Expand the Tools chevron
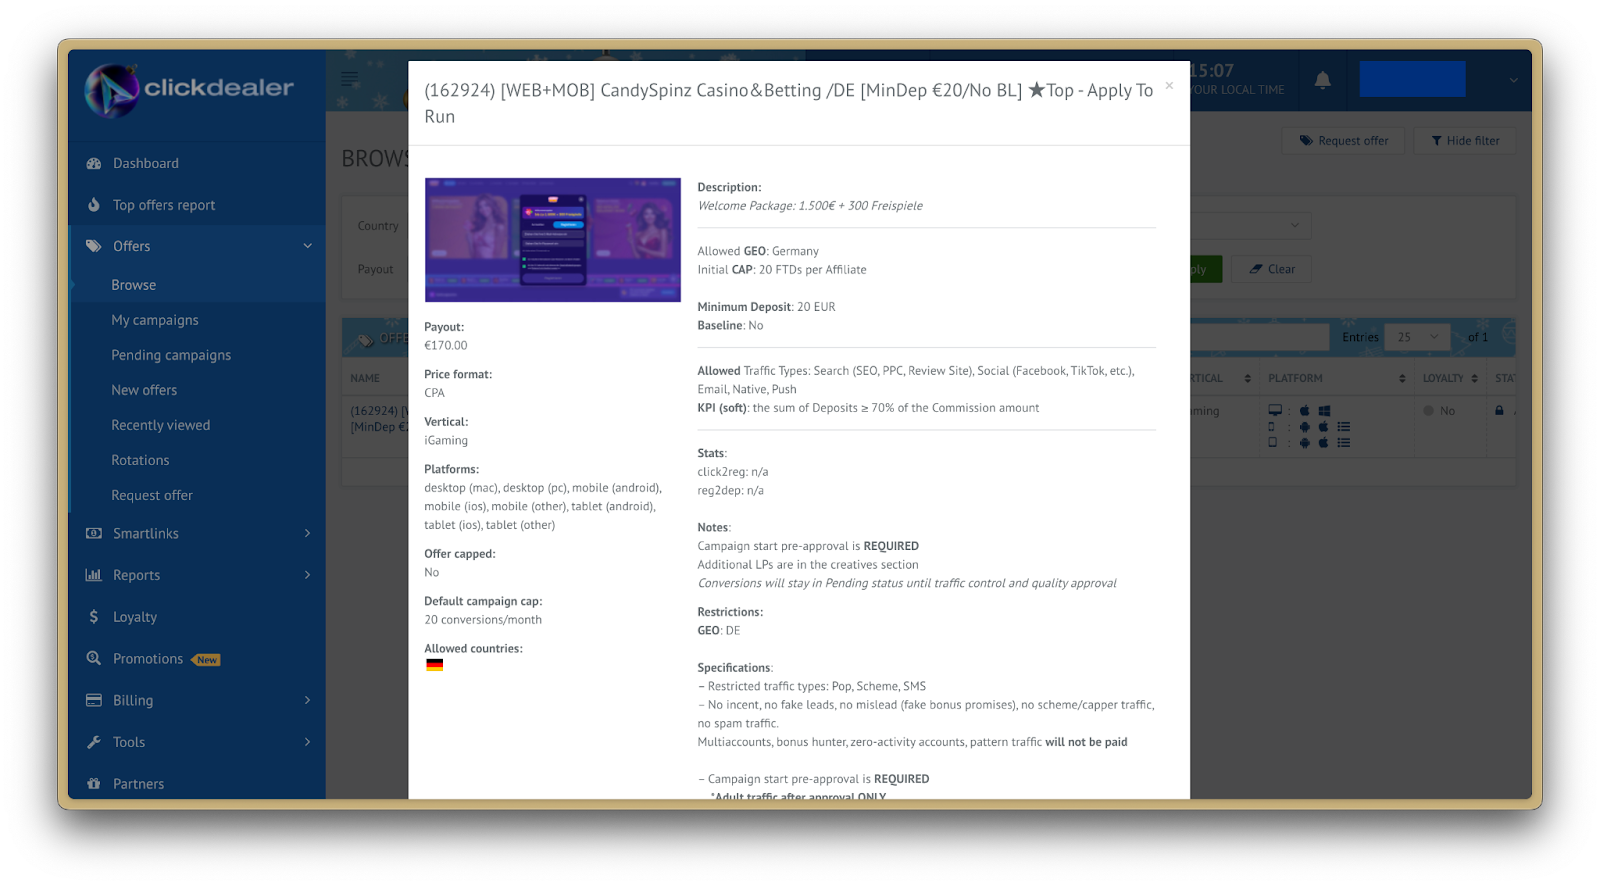This screenshot has height=886, width=1600. pyautogui.click(x=308, y=742)
